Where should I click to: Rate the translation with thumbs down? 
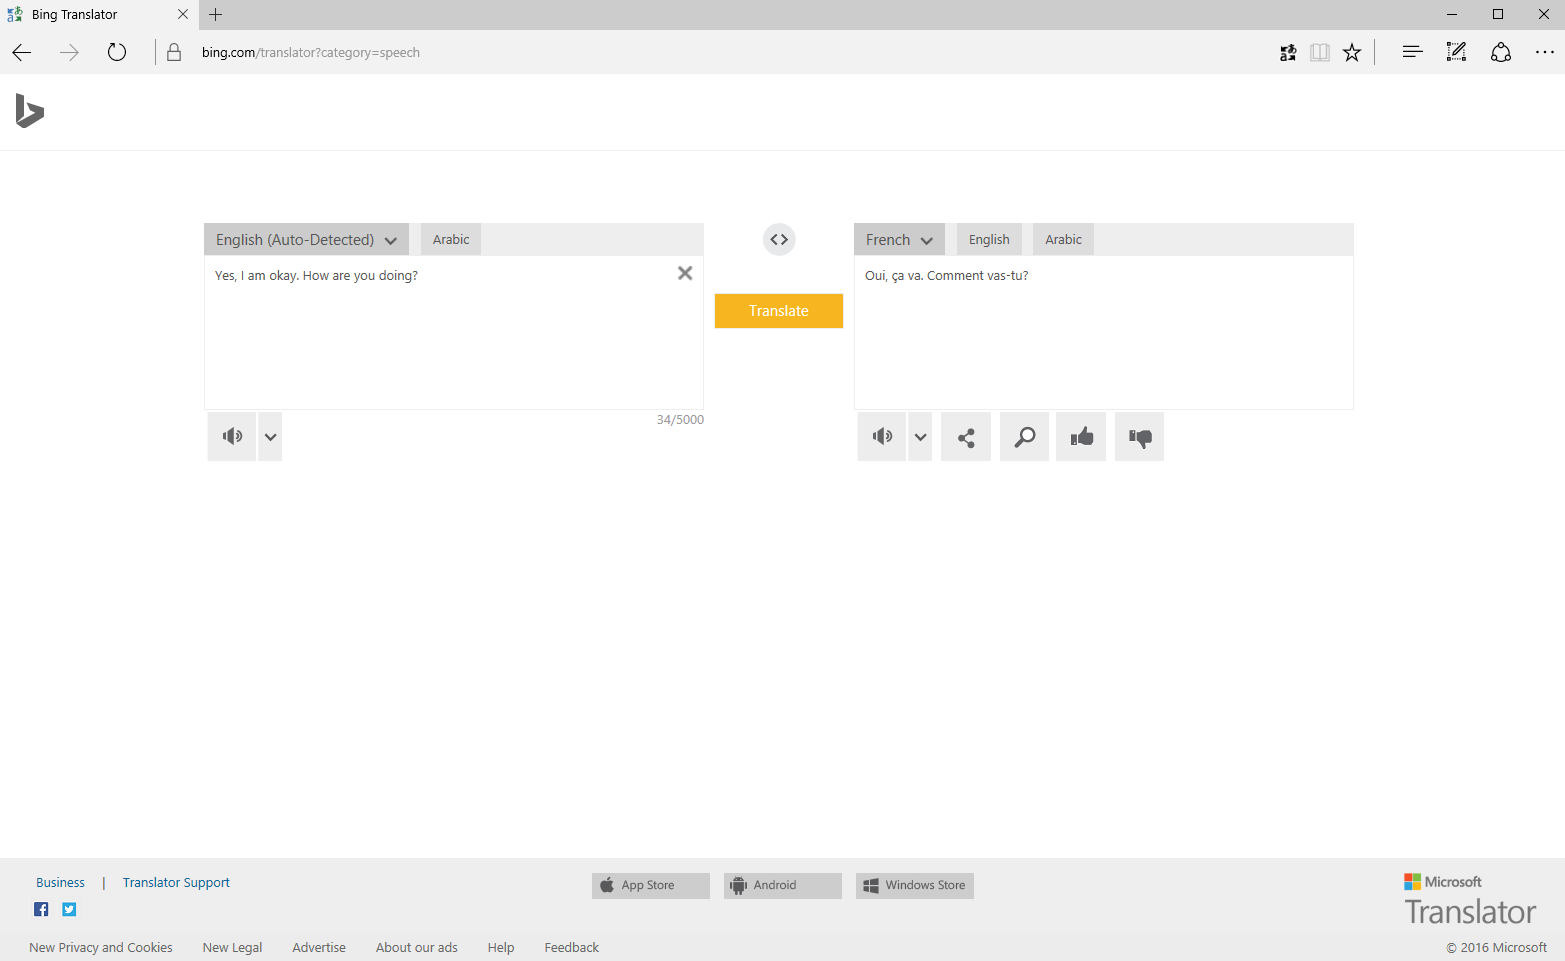click(1139, 436)
